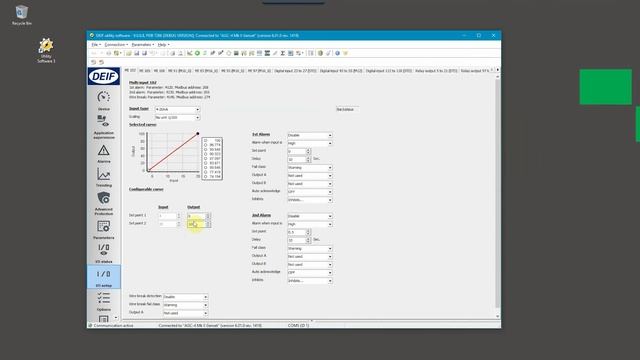Select curve point radio button 96.774
640x360 pixels.
pyautogui.click(x=205, y=145)
